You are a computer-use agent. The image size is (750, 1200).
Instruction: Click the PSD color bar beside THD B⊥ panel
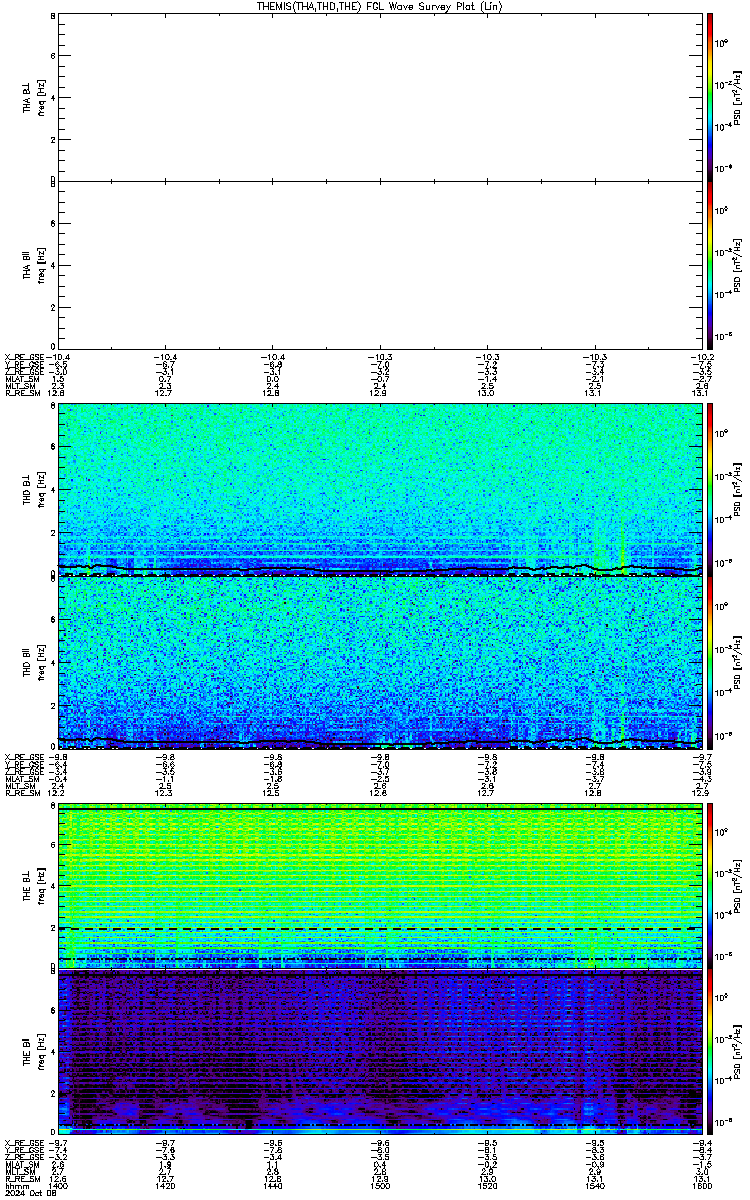(710, 489)
